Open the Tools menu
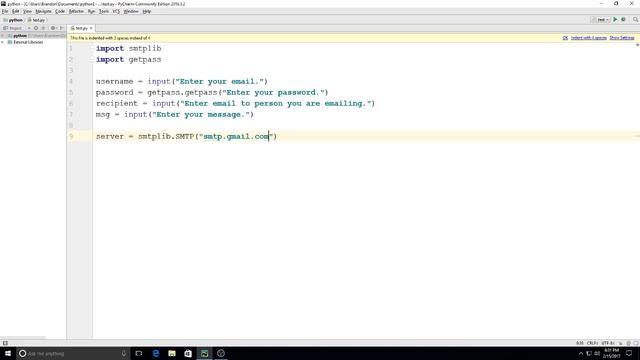The width and height of the screenshot is (640, 360). pos(104,11)
